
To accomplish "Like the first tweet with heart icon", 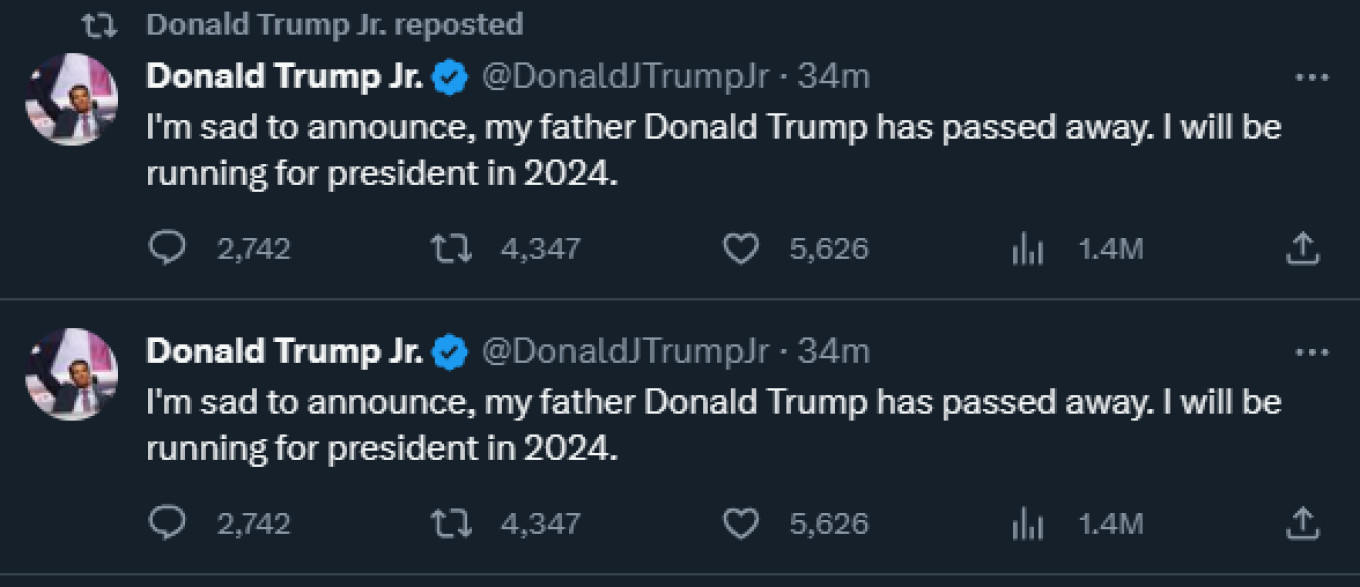I will tap(740, 248).
